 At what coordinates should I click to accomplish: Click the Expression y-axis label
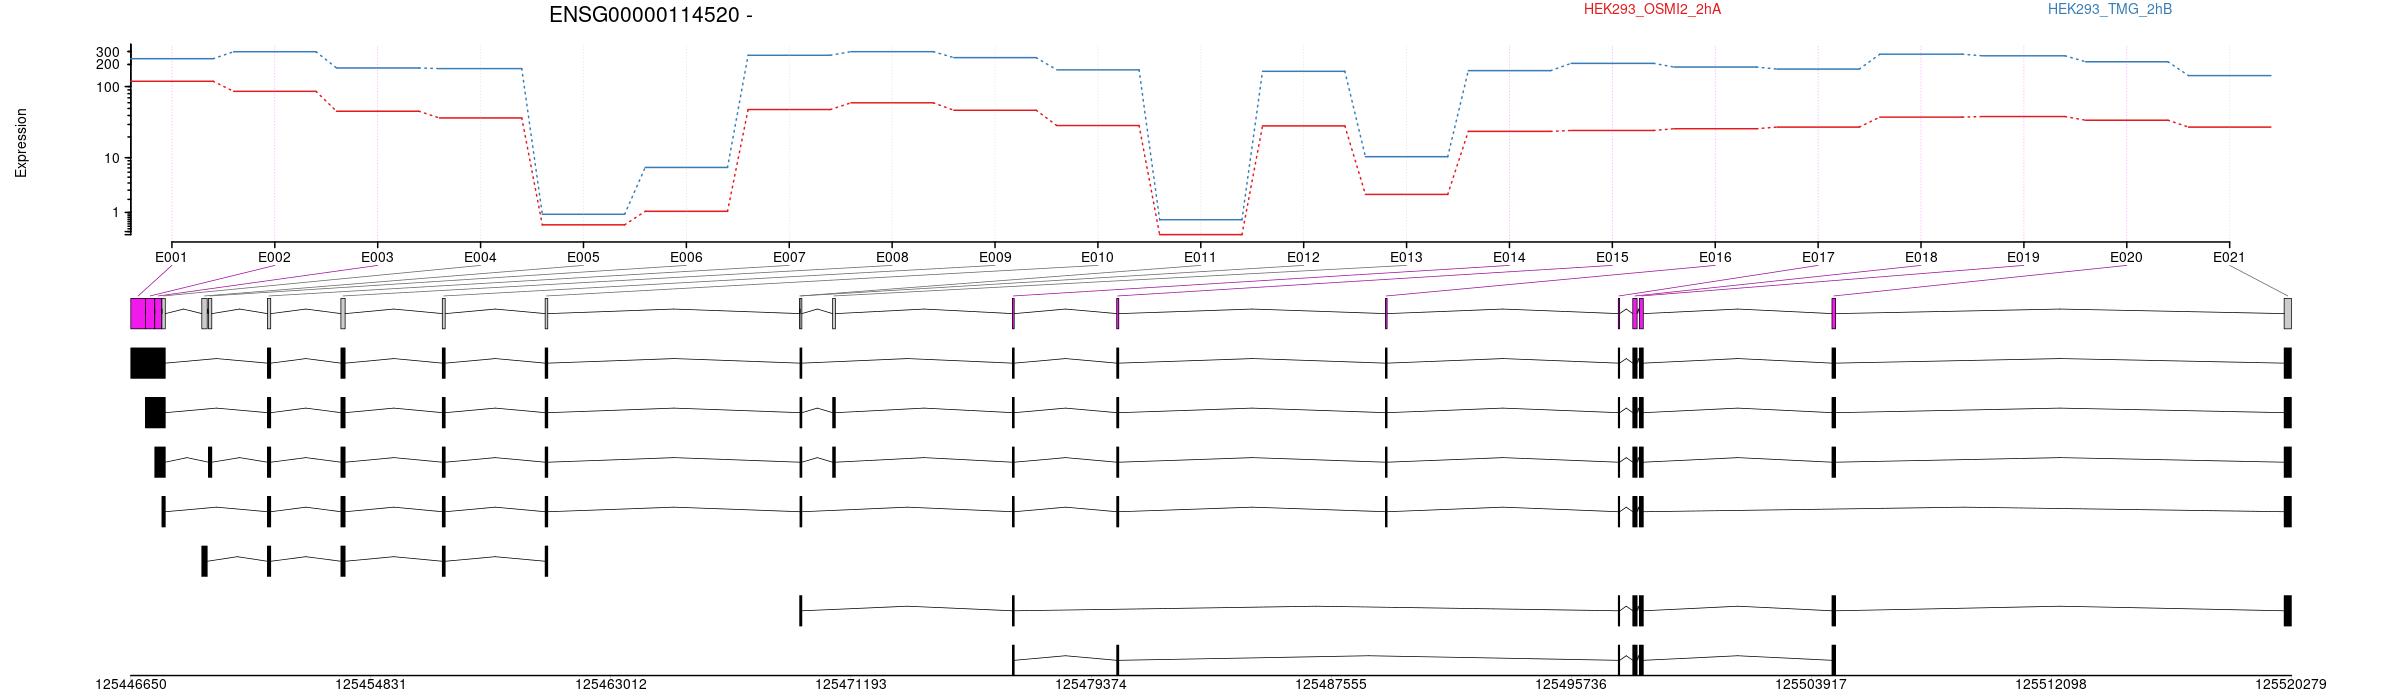[21, 143]
